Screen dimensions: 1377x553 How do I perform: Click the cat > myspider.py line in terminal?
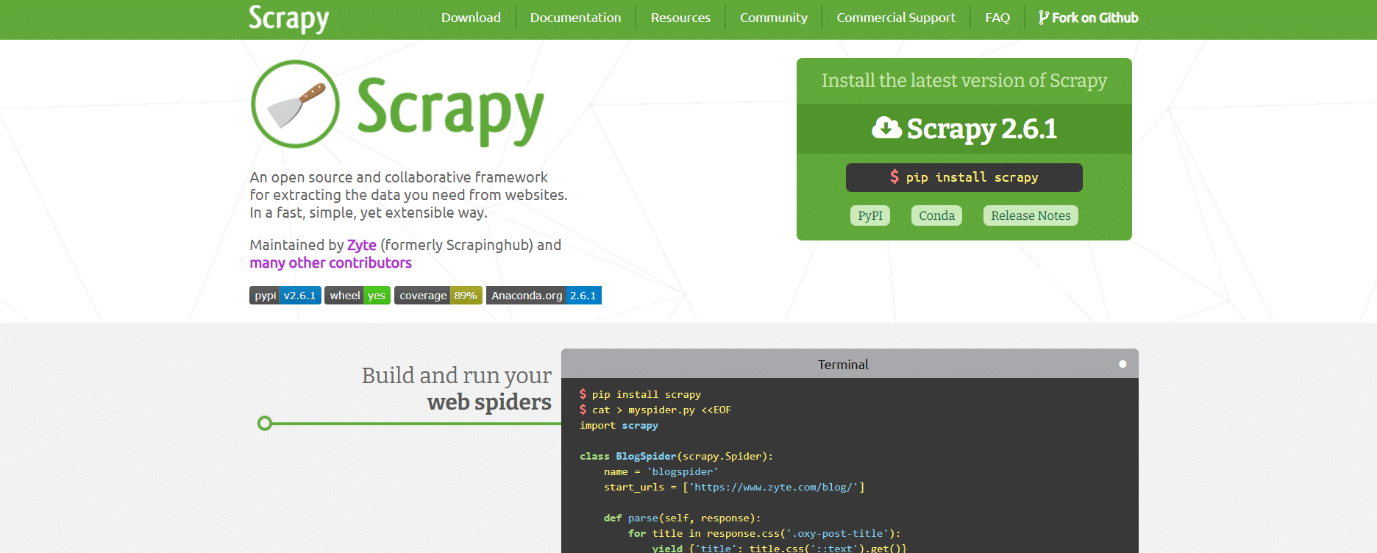[656, 410]
